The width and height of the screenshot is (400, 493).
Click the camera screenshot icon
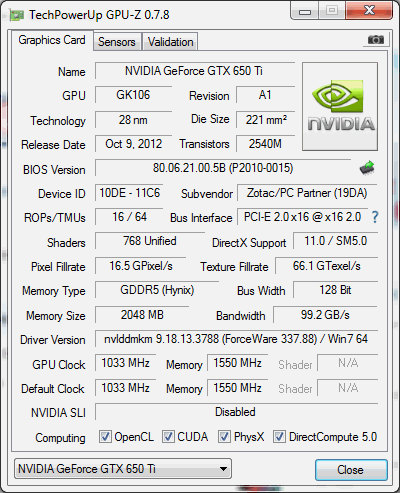click(375, 40)
